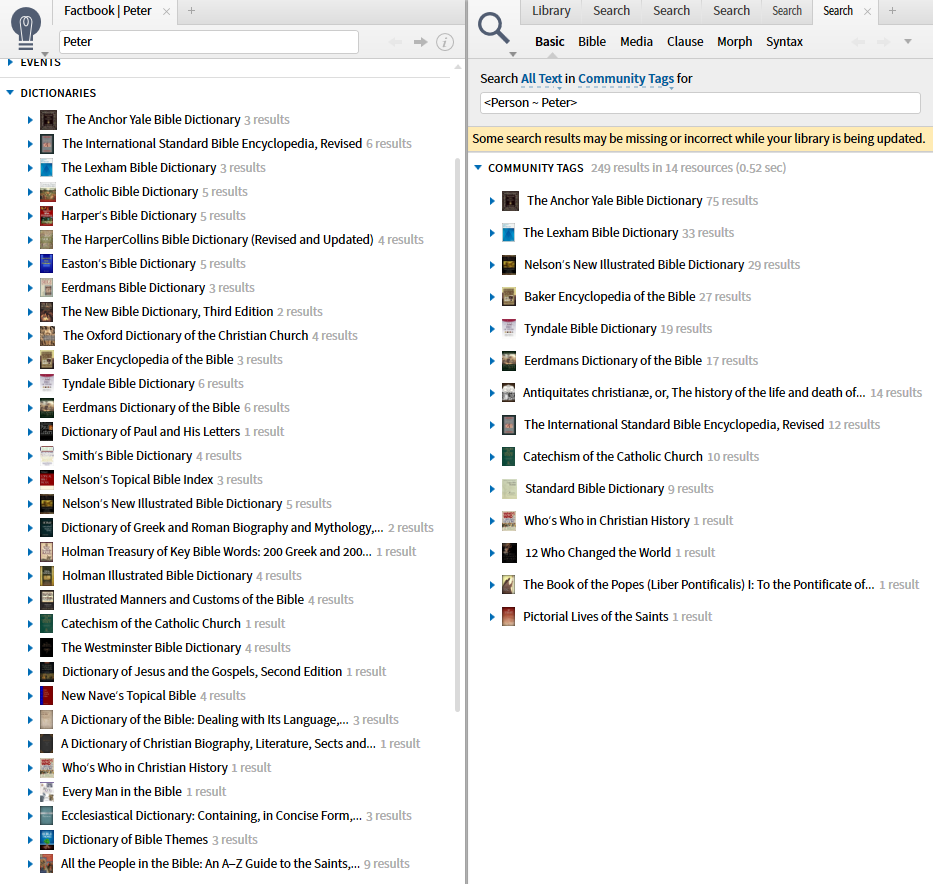Select Morph search type
Screen dimensions: 933x884
pos(734,42)
